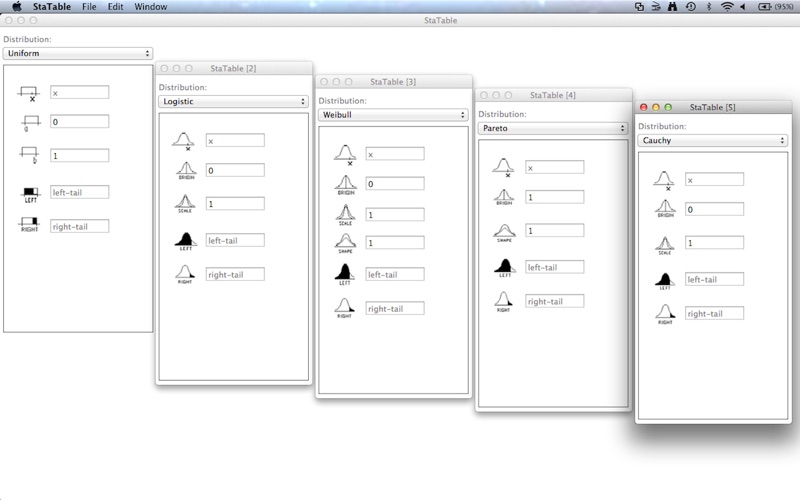This screenshot has width=800, height=500.
Task: Open the Uniform distribution dropdown
Action: [x=78, y=53]
